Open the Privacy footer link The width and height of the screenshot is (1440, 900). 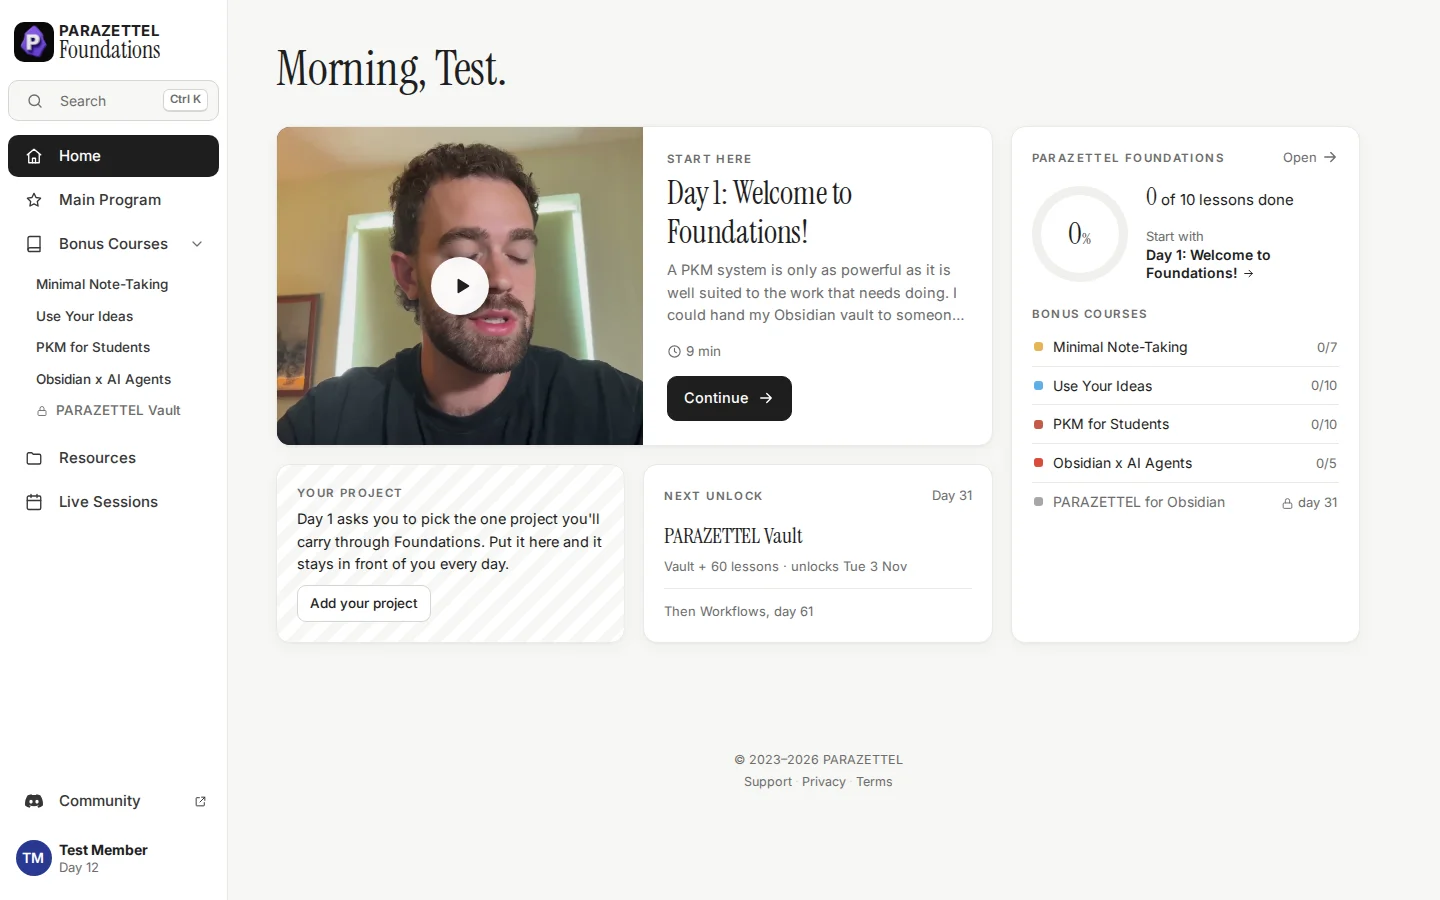[x=824, y=782]
